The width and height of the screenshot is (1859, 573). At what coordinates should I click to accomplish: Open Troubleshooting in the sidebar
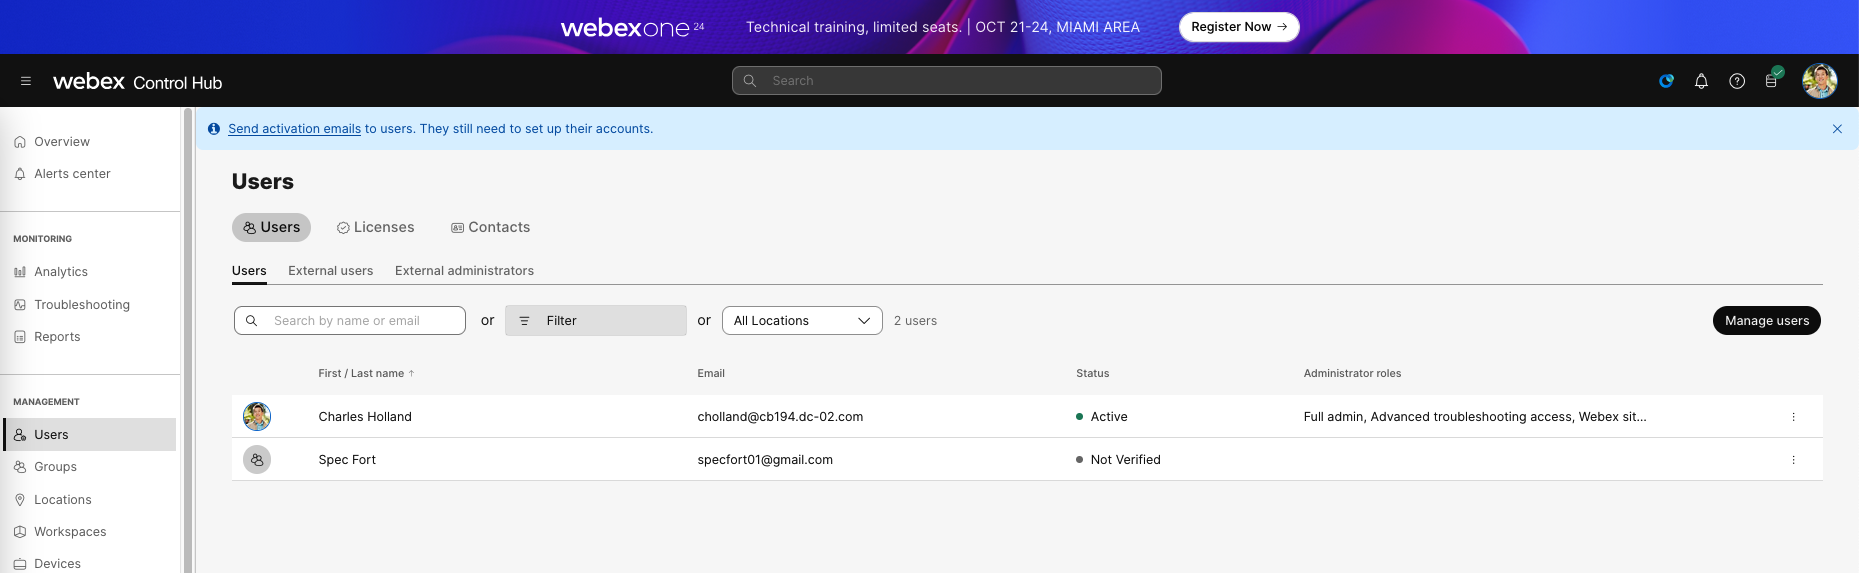(82, 305)
